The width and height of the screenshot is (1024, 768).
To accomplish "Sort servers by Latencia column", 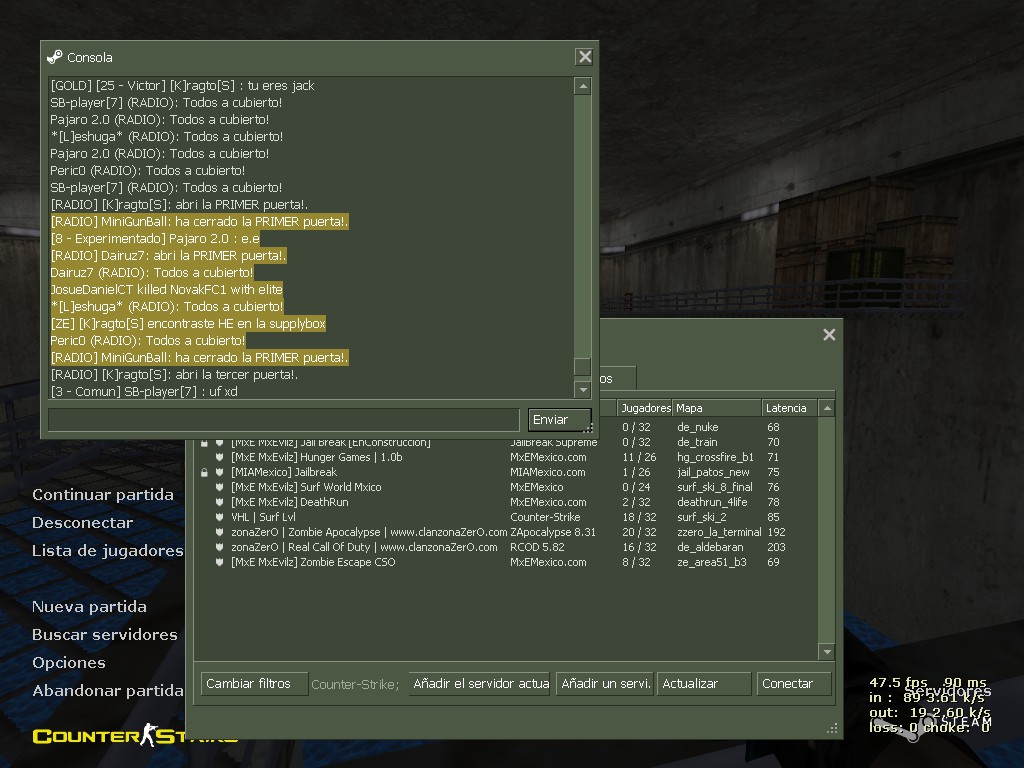I will (789, 408).
